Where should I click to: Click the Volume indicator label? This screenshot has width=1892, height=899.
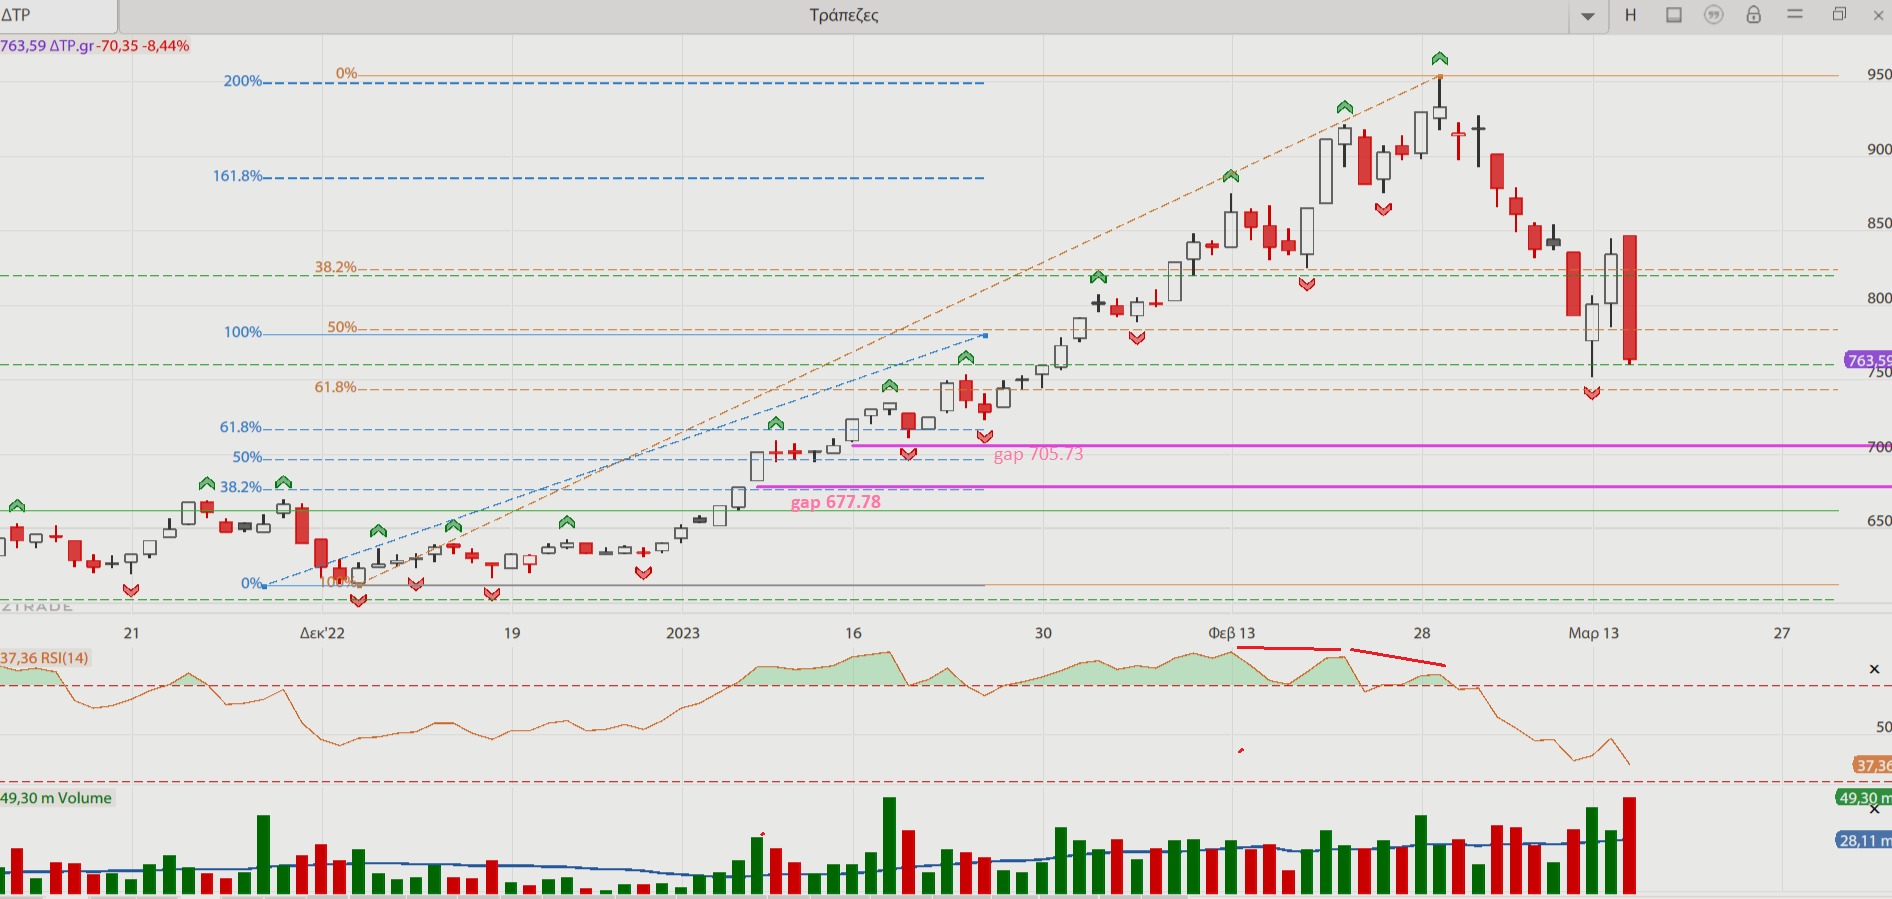[56, 798]
